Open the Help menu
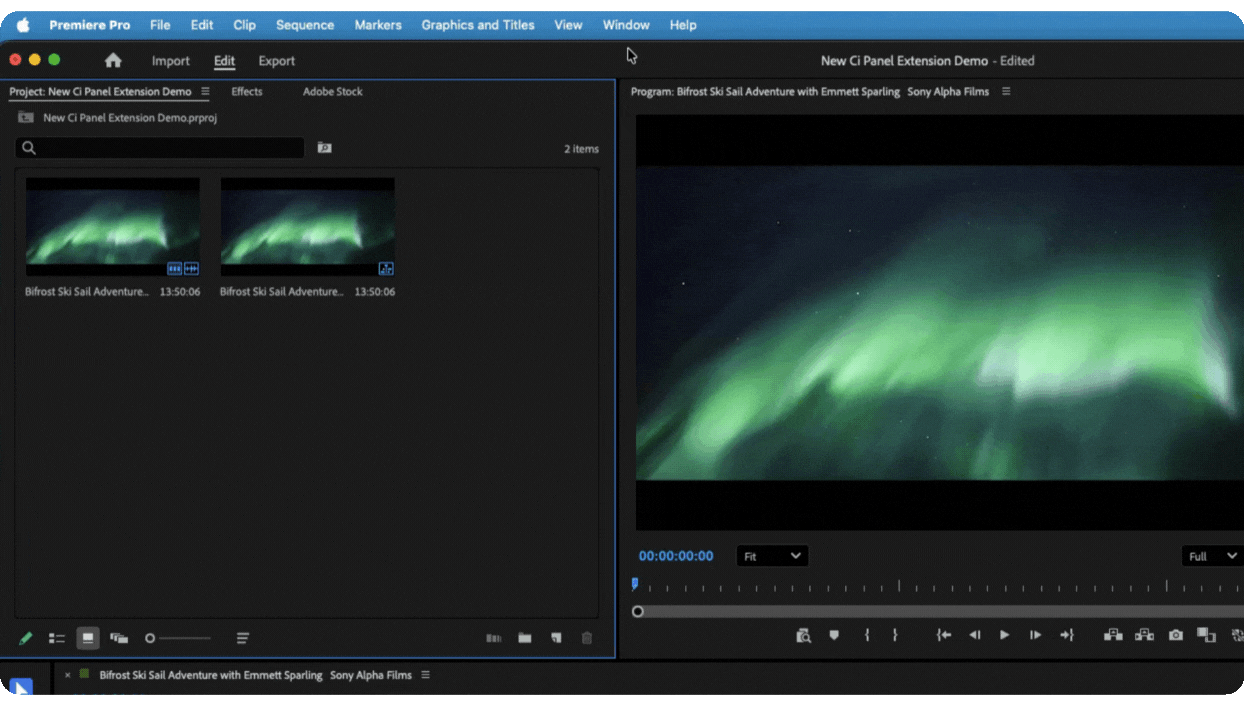 pos(683,25)
